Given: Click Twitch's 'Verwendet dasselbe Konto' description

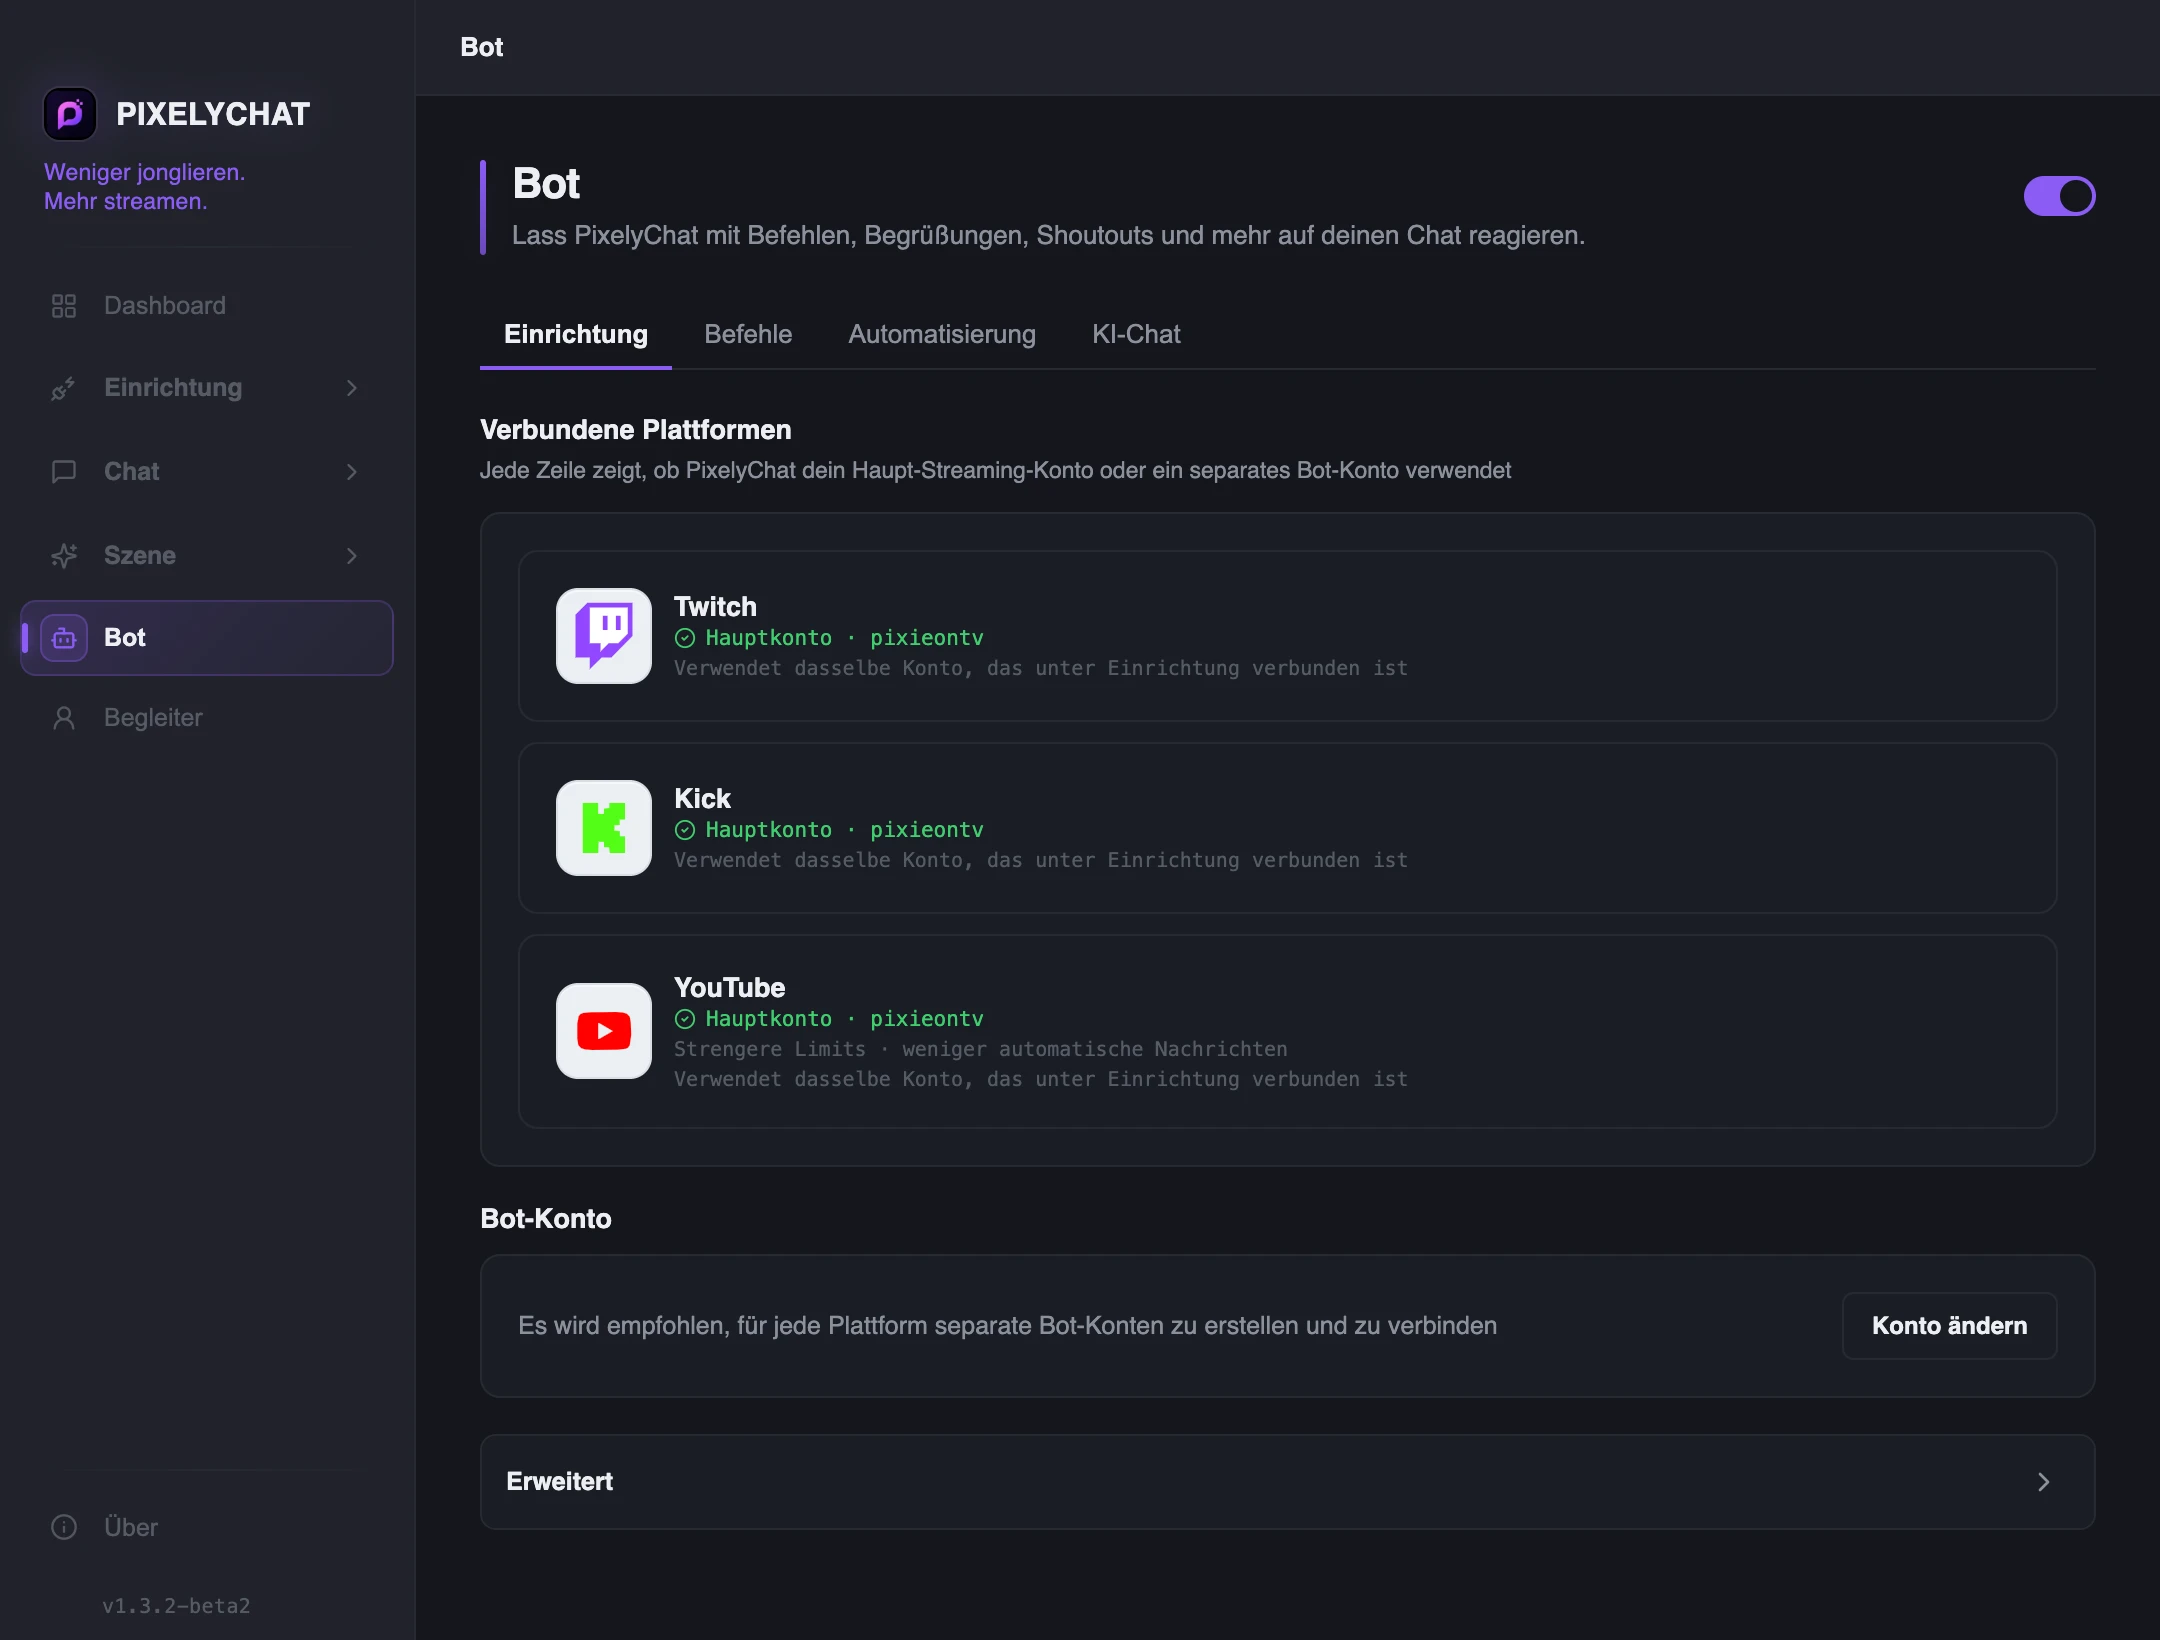Looking at the screenshot, I should 1041,668.
